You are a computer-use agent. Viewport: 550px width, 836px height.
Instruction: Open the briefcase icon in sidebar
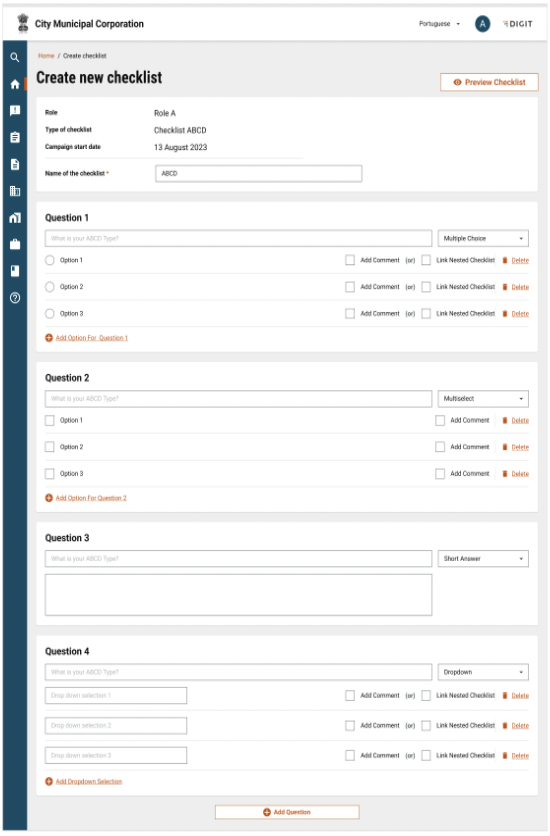pos(15,244)
